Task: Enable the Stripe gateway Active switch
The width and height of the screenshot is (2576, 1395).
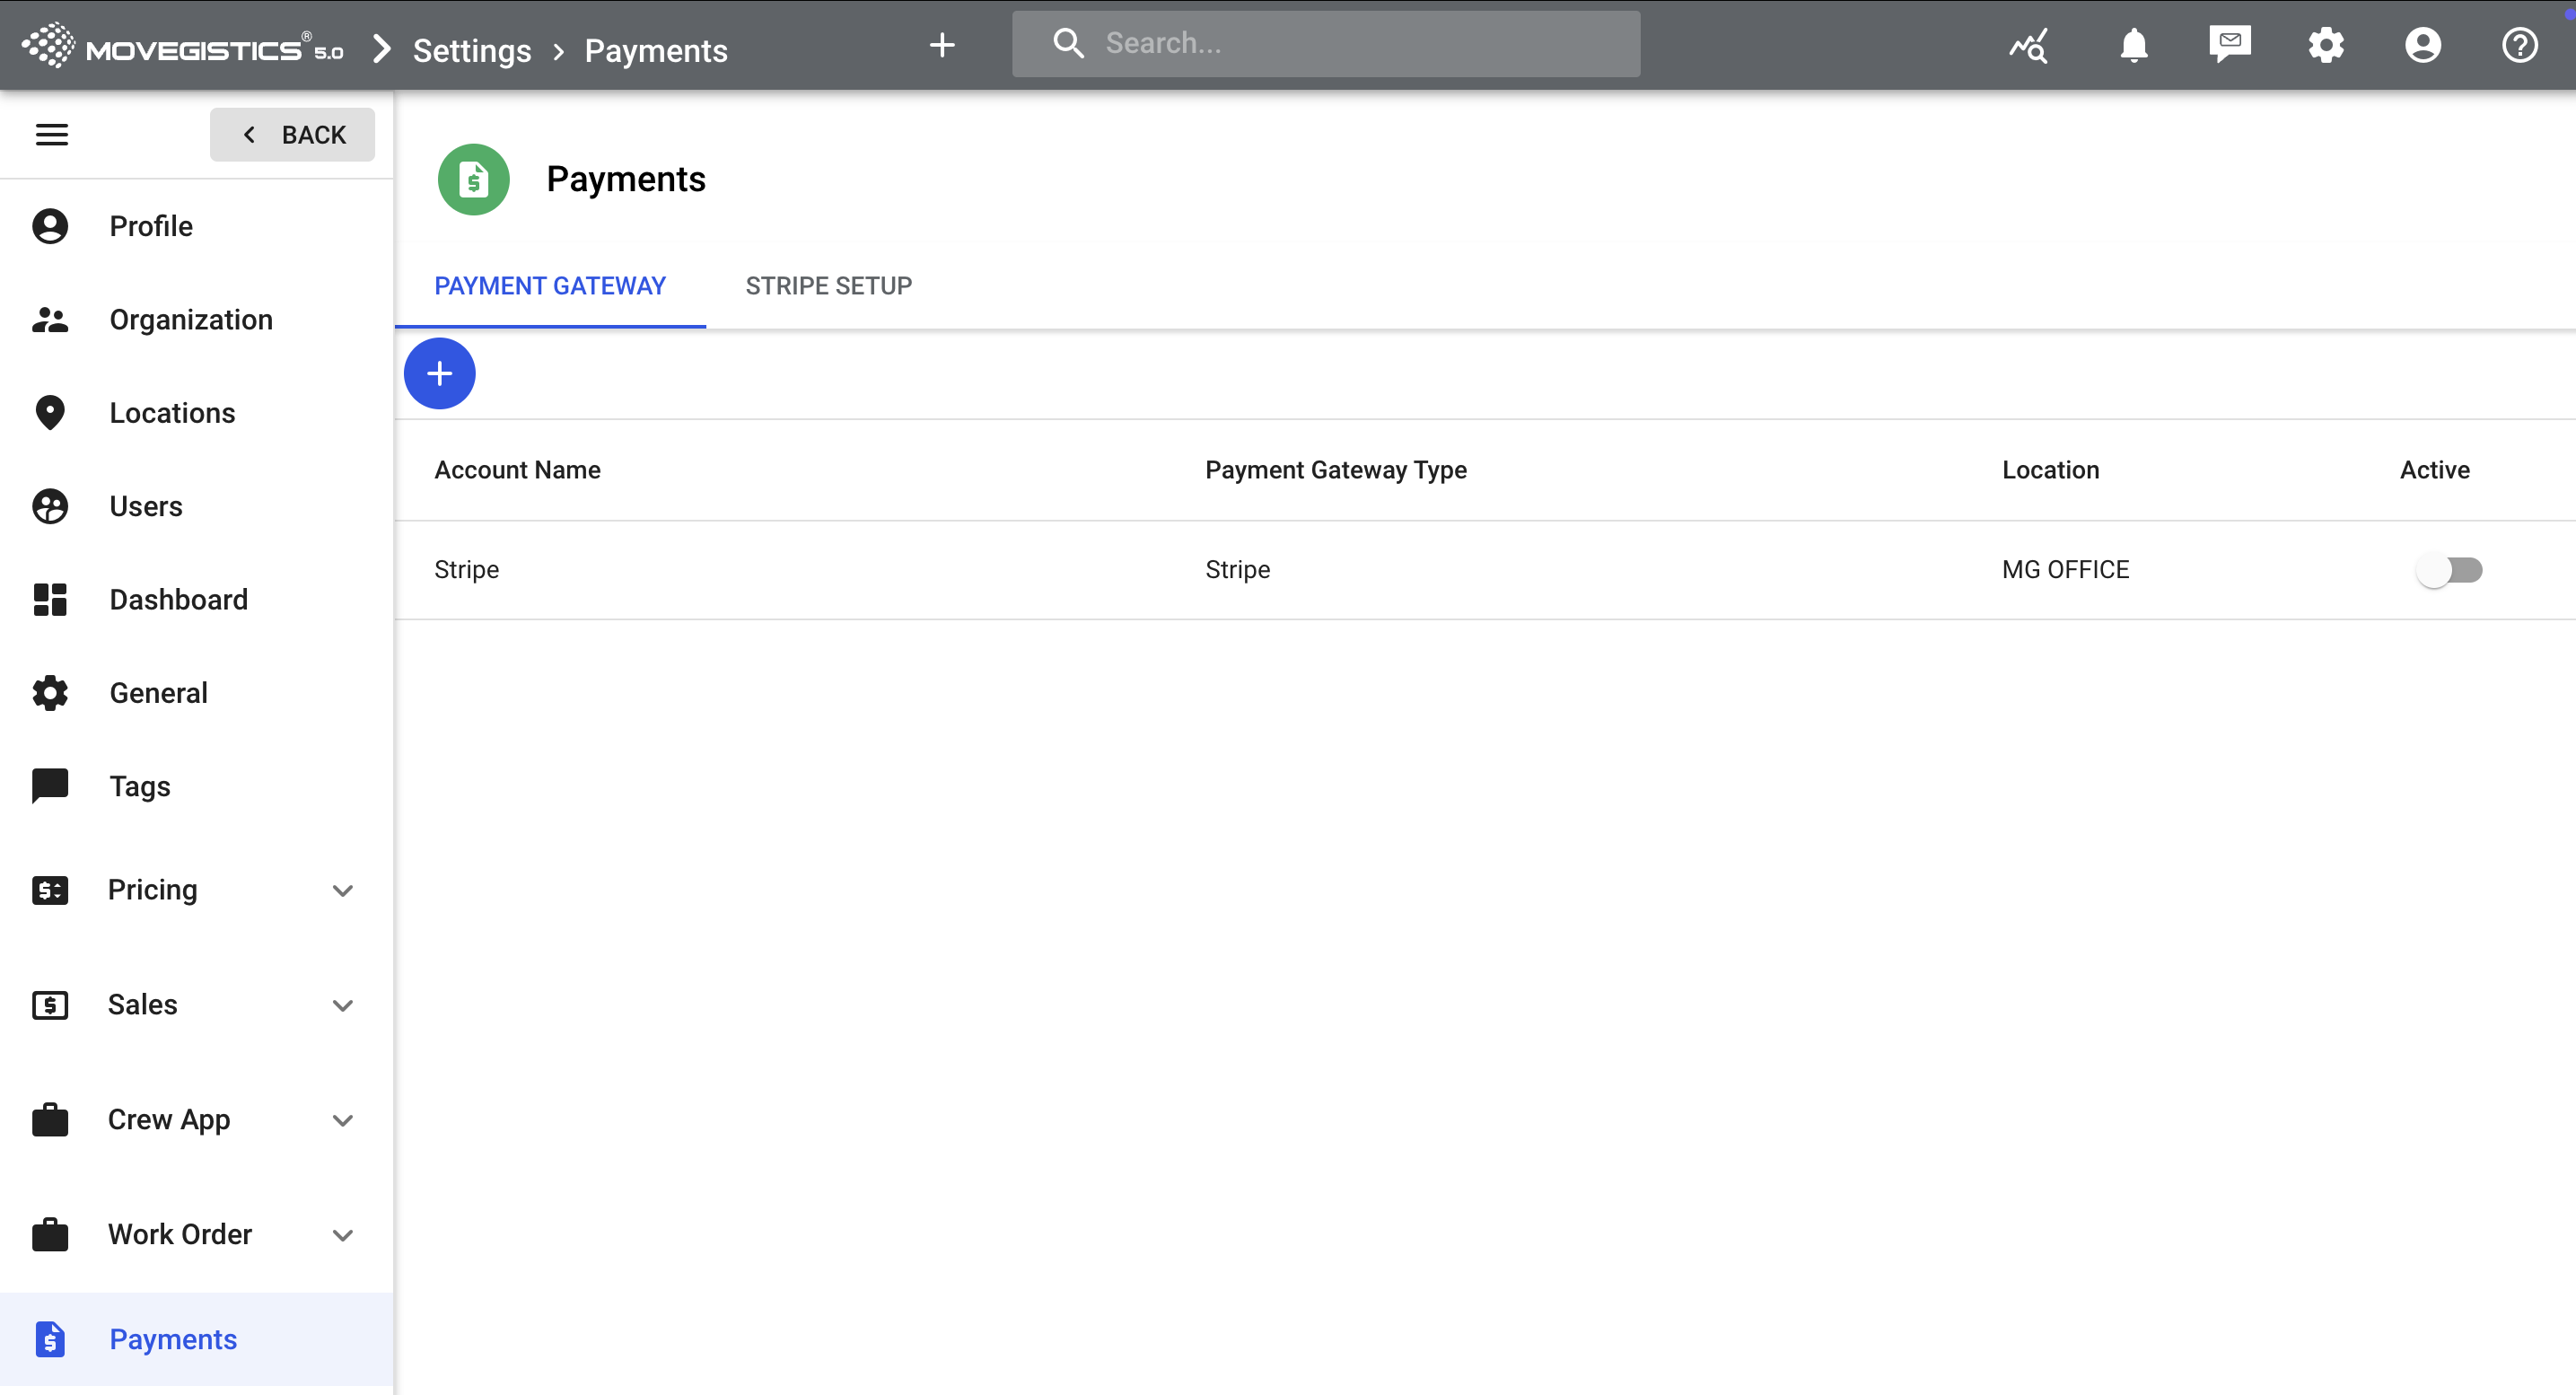Action: (2449, 570)
